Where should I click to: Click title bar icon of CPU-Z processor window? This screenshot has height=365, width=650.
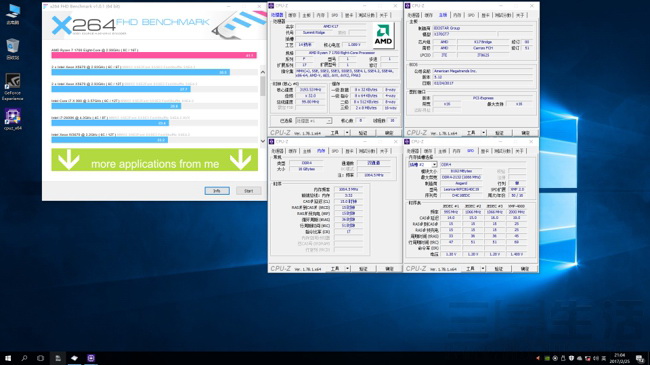click(x=272, y=6)
